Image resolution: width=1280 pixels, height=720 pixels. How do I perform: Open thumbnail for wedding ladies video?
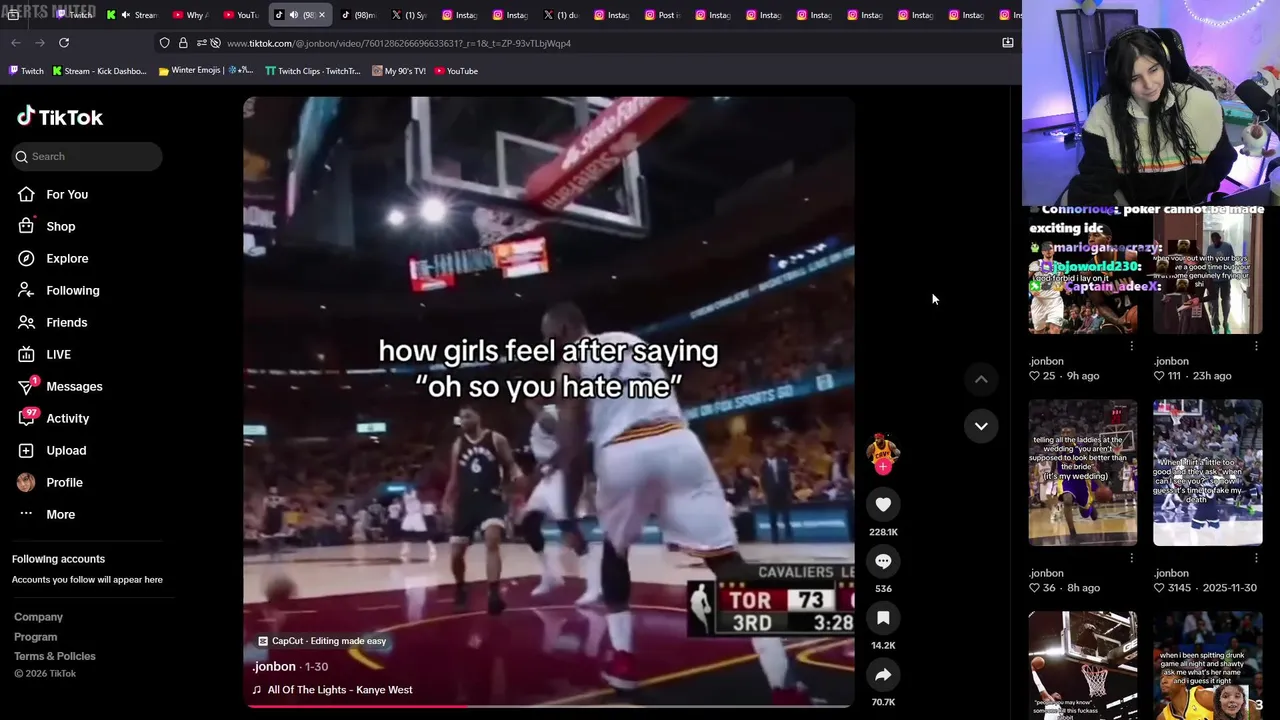[1083, 473]
